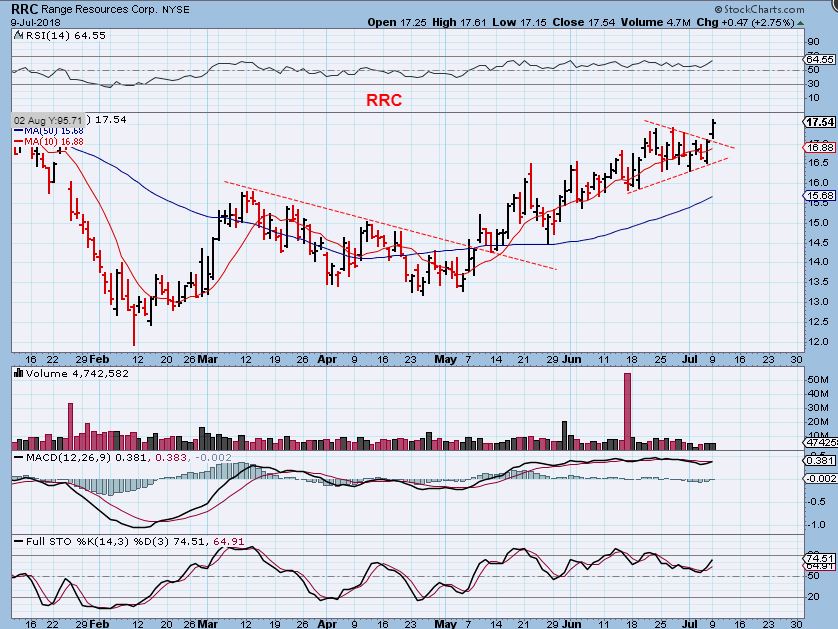Click the 15.68 moving average tag on right axis
Screen dimensions: 838x629
[819, 196]
